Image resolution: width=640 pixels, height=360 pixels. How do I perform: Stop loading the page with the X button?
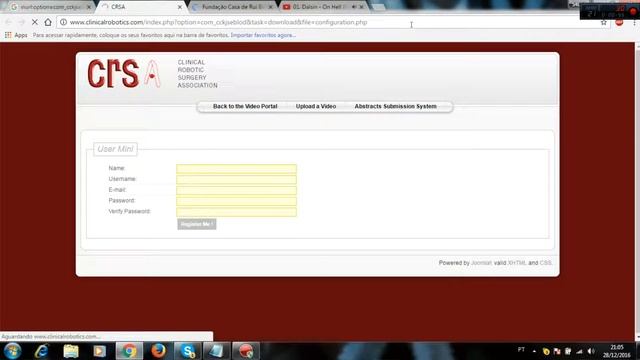point(35,22)
